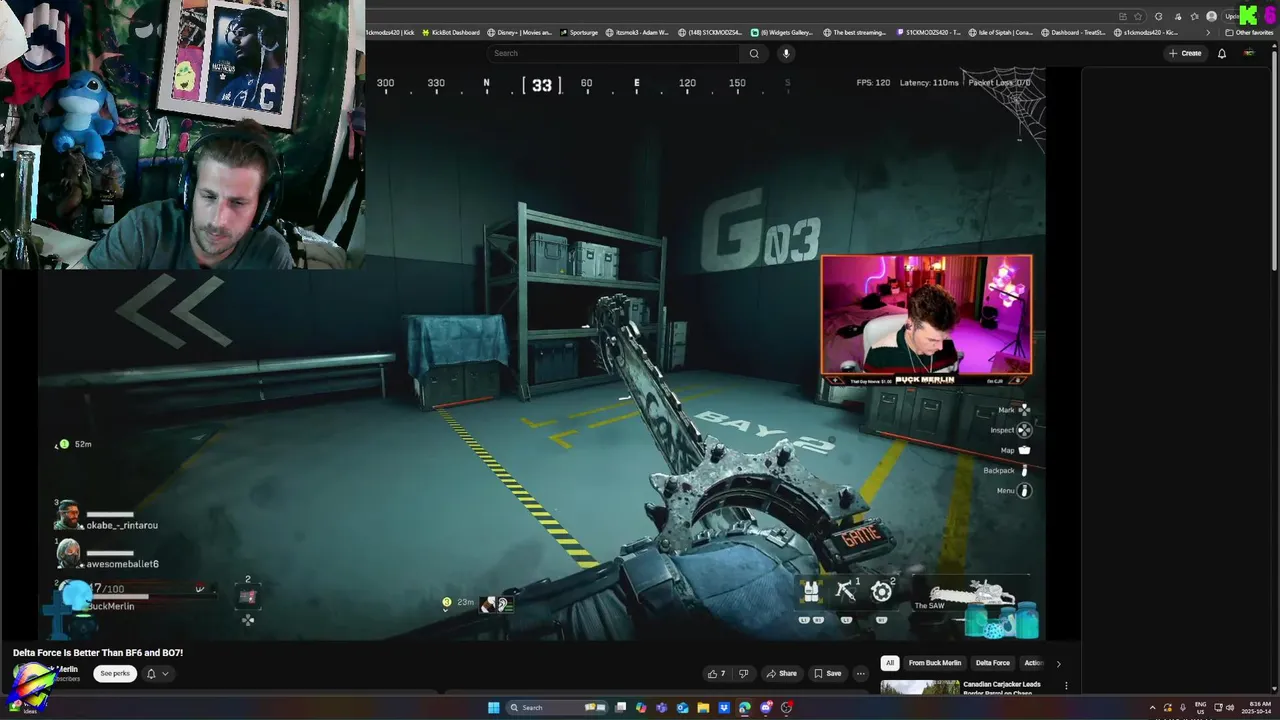
Task: Click the video title text
Action: click(98, 653)
